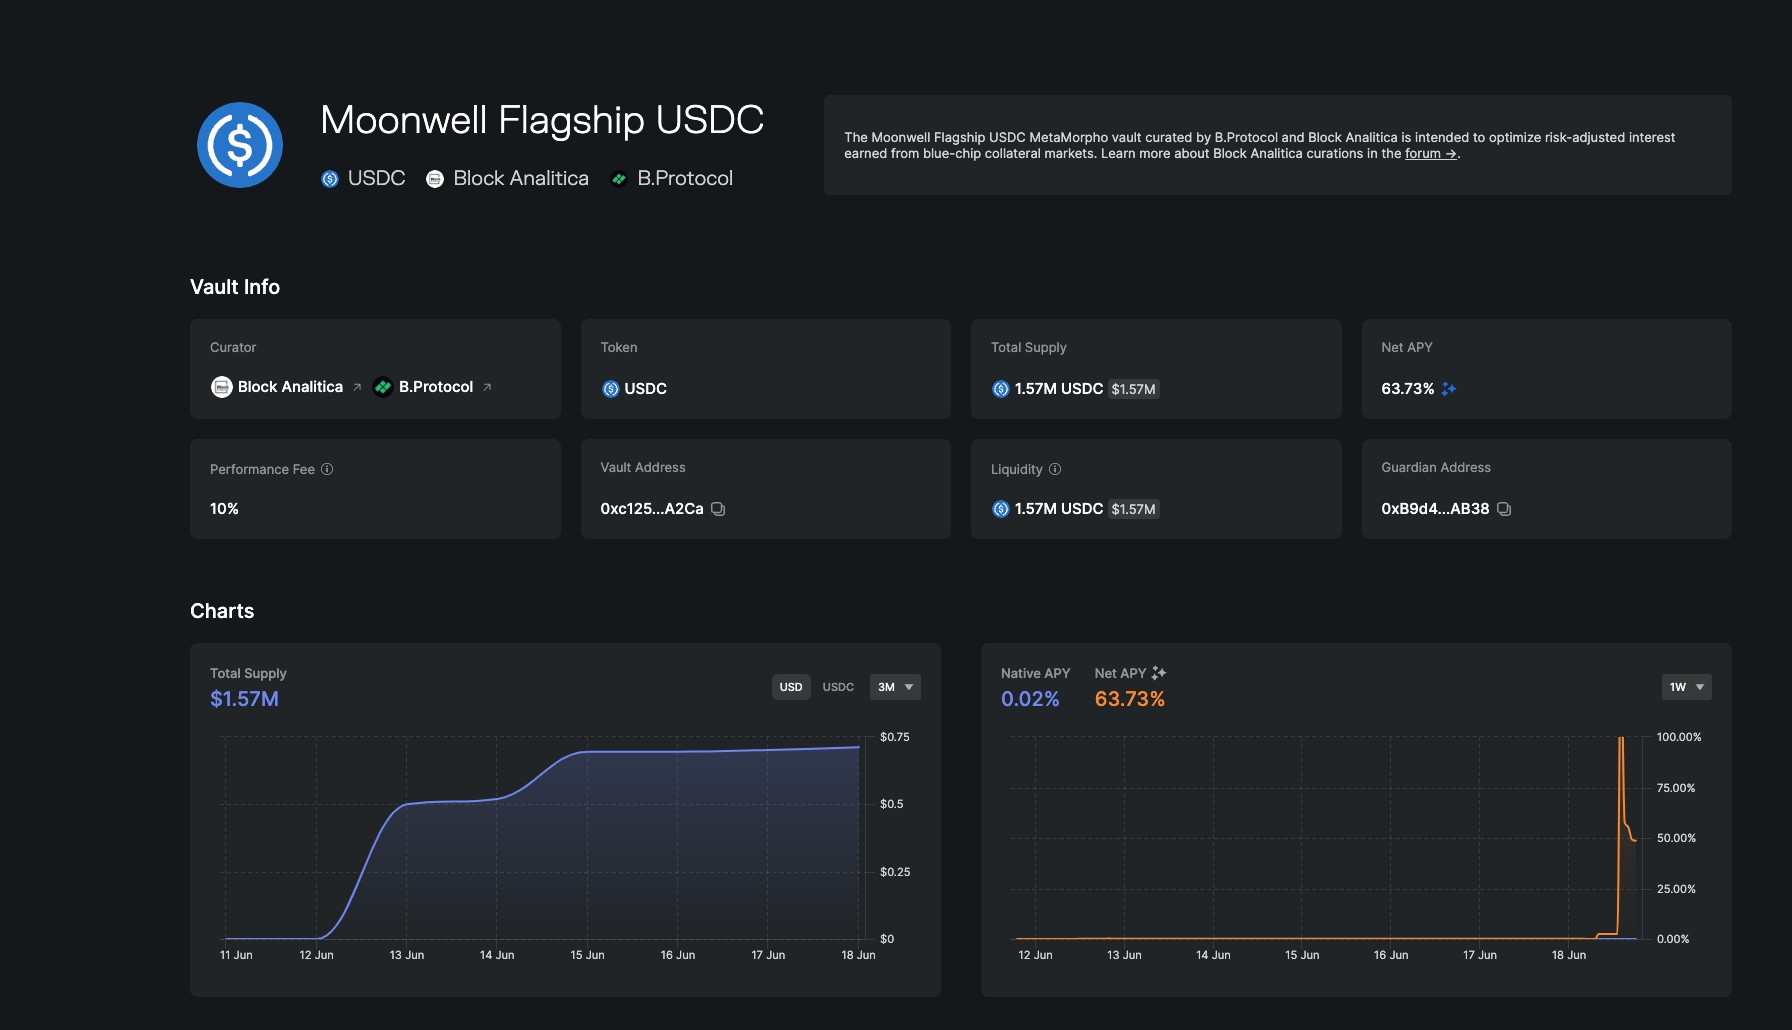Click the B.Protocol icon in the header
This screenshot has width=1792, height=1030.
click(x=619, y=179)
